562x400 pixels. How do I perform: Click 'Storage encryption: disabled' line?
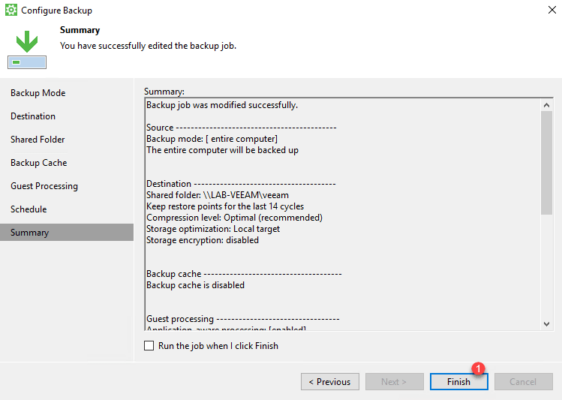[x=203, y=240]
